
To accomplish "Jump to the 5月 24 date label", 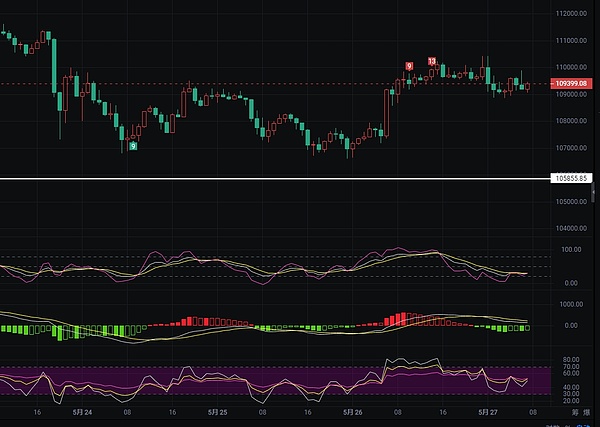I will click(x=83, y=411).
